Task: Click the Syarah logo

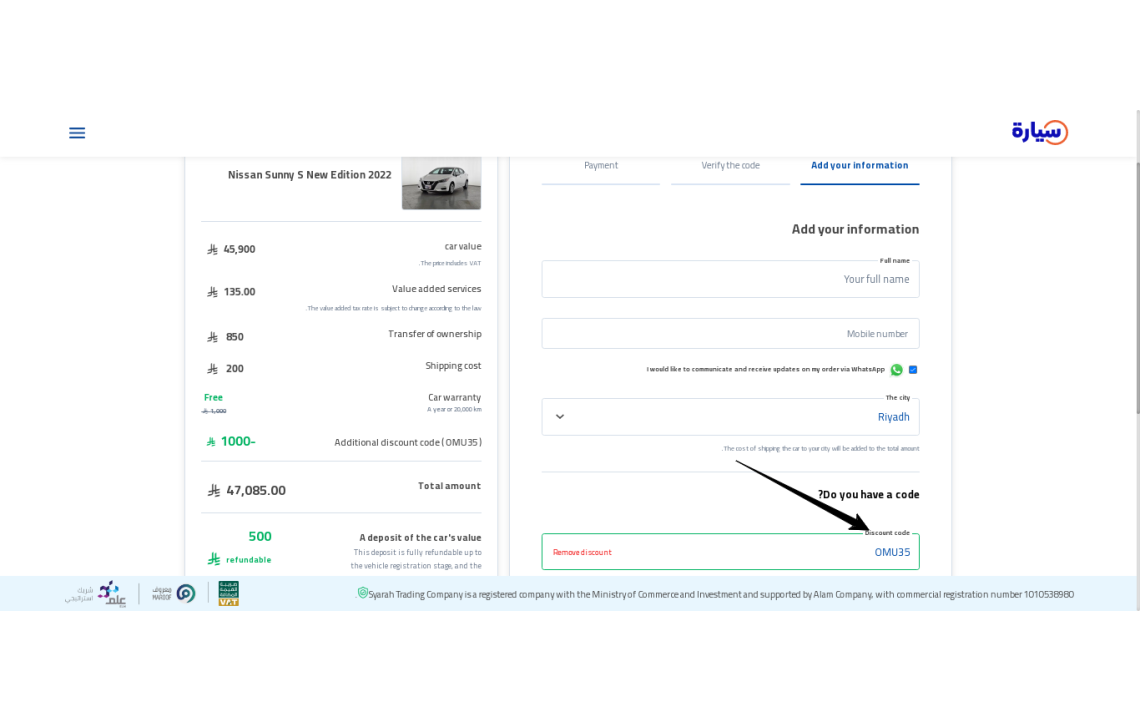Action: click(1040, 132)
